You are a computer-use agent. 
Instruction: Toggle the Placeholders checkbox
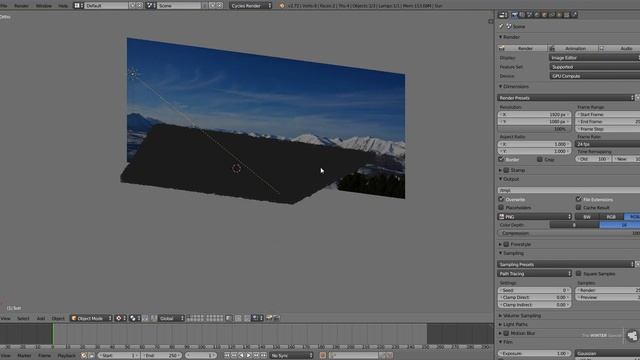[x=501, y=207]
